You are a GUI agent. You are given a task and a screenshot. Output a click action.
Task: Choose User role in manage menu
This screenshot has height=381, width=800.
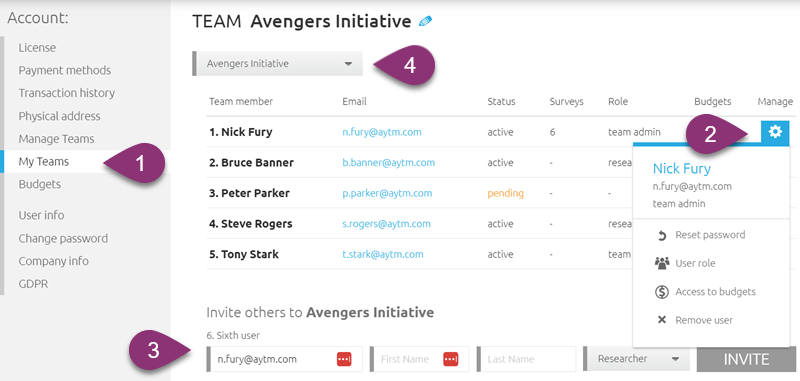(x=695, y=263)
